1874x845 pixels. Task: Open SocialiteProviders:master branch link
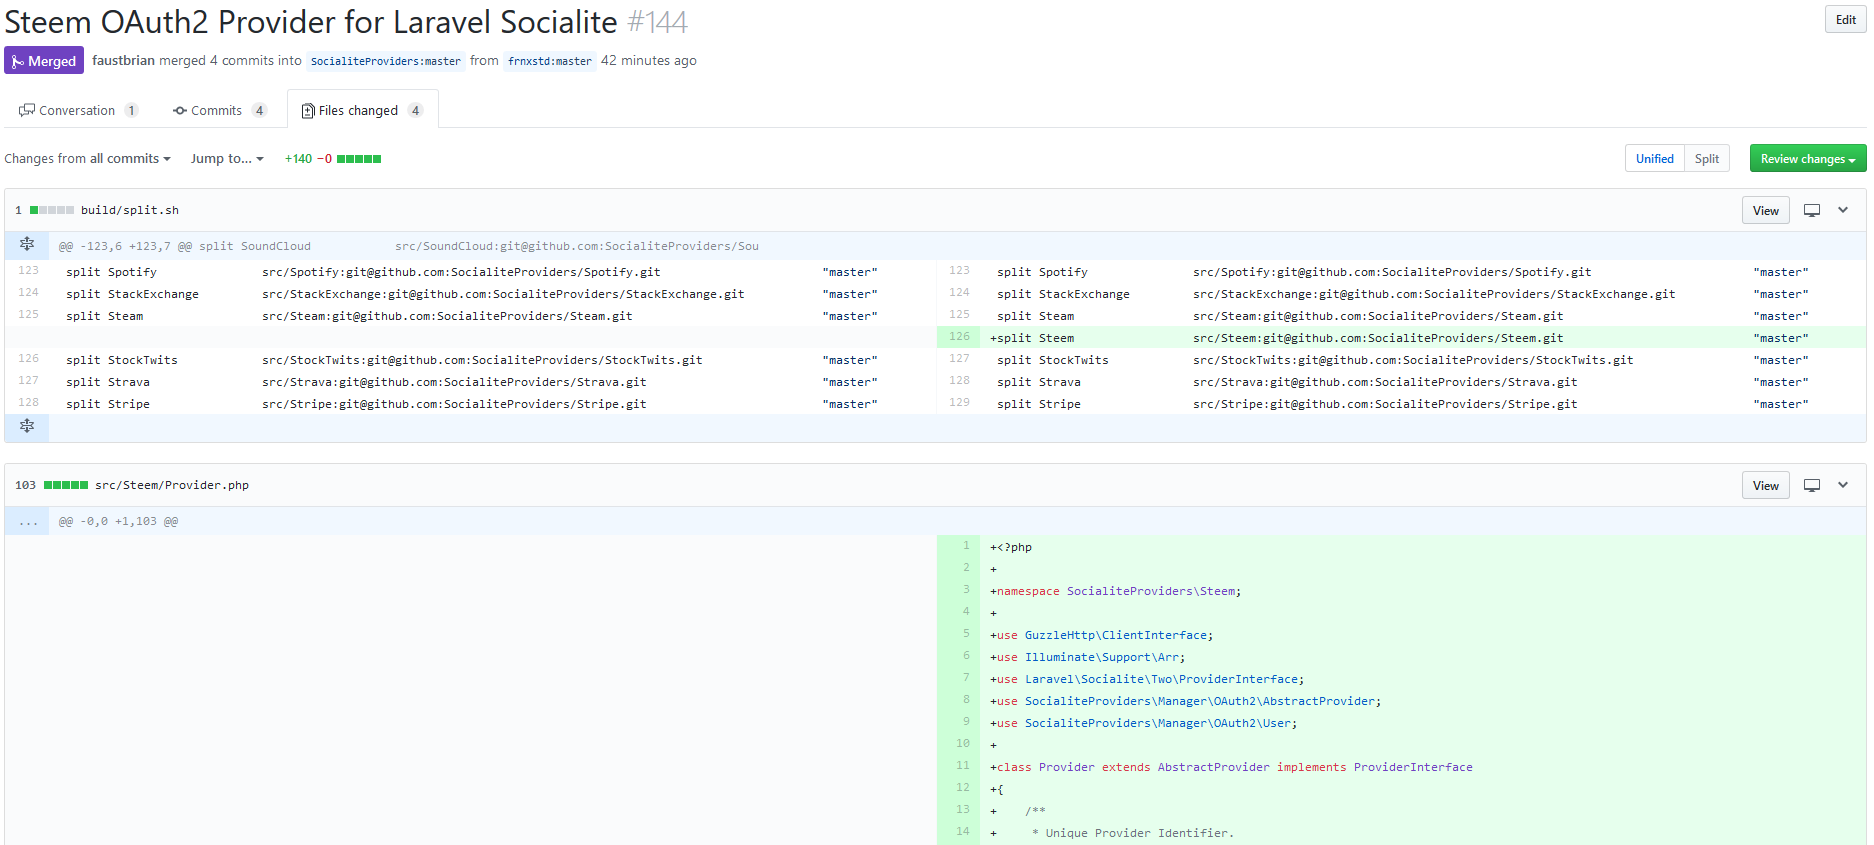[386, 61]
